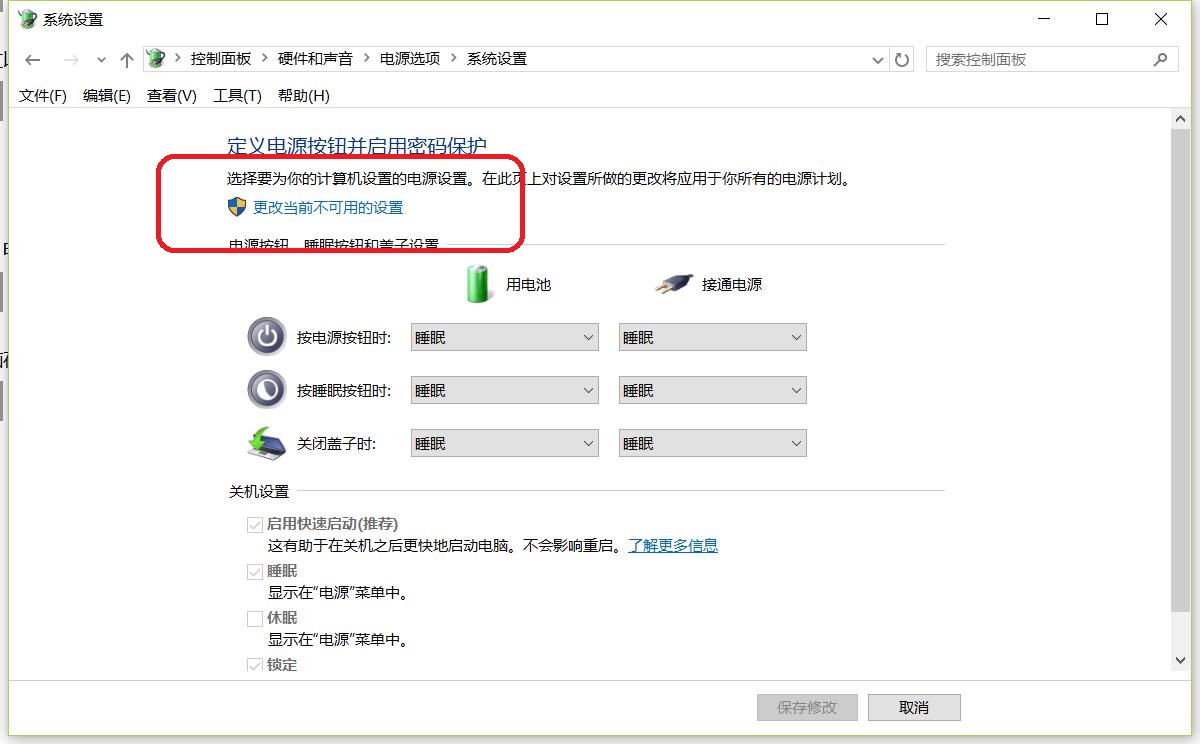Open power button dropdown under 用电池
This screenshot has width=1200, height=744.
pos(505,338)
